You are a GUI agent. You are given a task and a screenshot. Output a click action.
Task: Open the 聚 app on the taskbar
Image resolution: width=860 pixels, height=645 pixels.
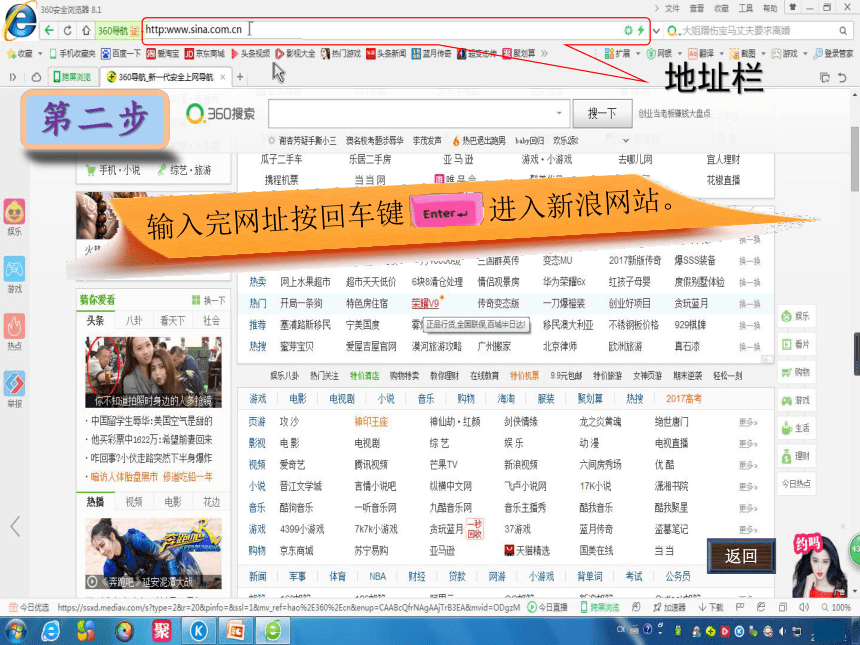point(161,631)
